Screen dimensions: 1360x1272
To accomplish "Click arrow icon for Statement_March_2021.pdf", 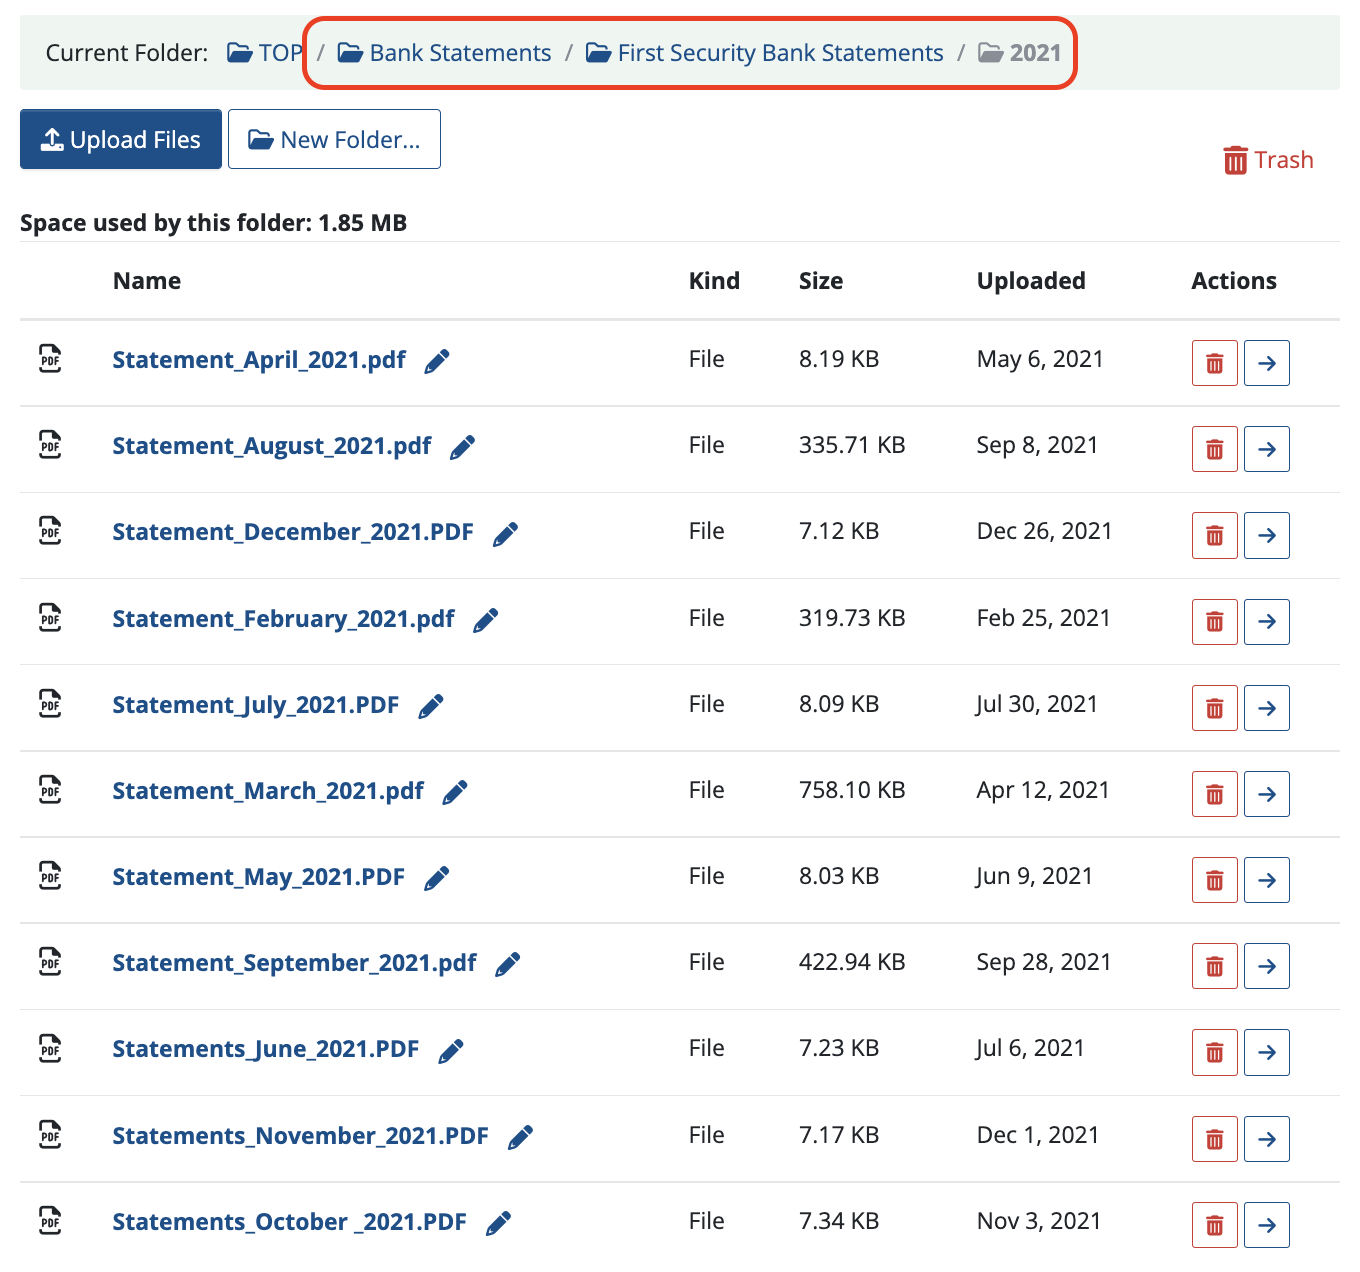I will (1267, 794).
